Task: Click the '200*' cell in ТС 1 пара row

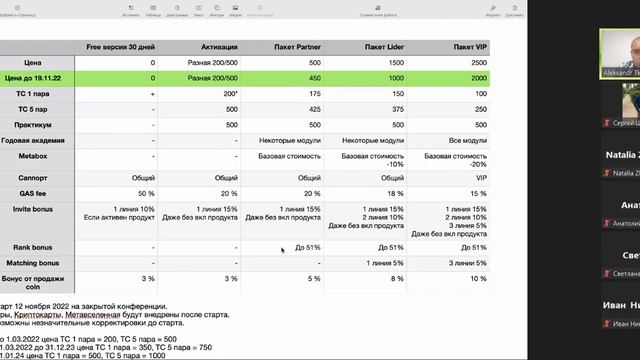Action: pos(199,94)
